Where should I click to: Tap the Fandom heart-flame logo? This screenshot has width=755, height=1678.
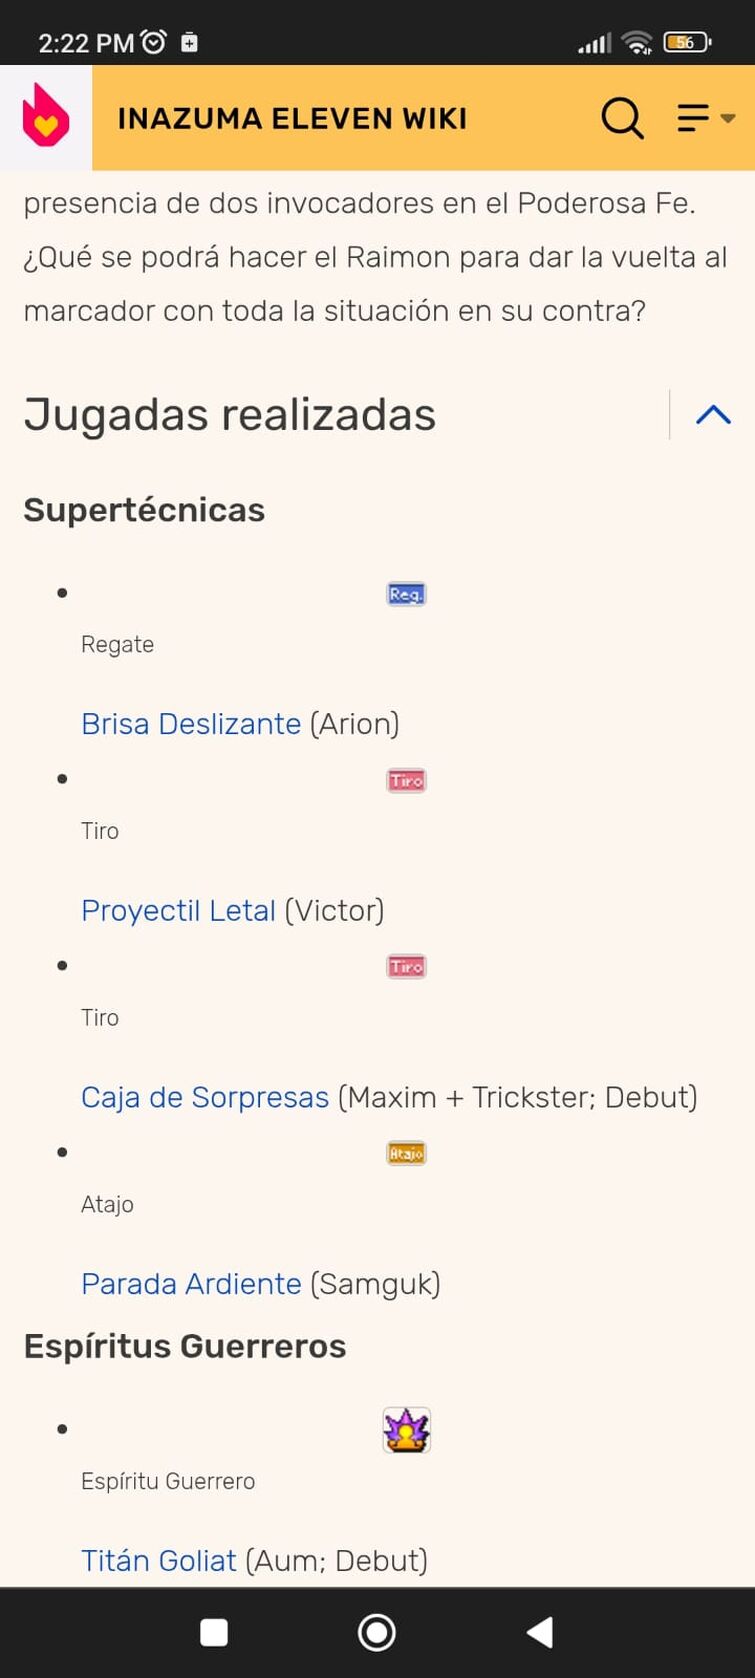46,116
